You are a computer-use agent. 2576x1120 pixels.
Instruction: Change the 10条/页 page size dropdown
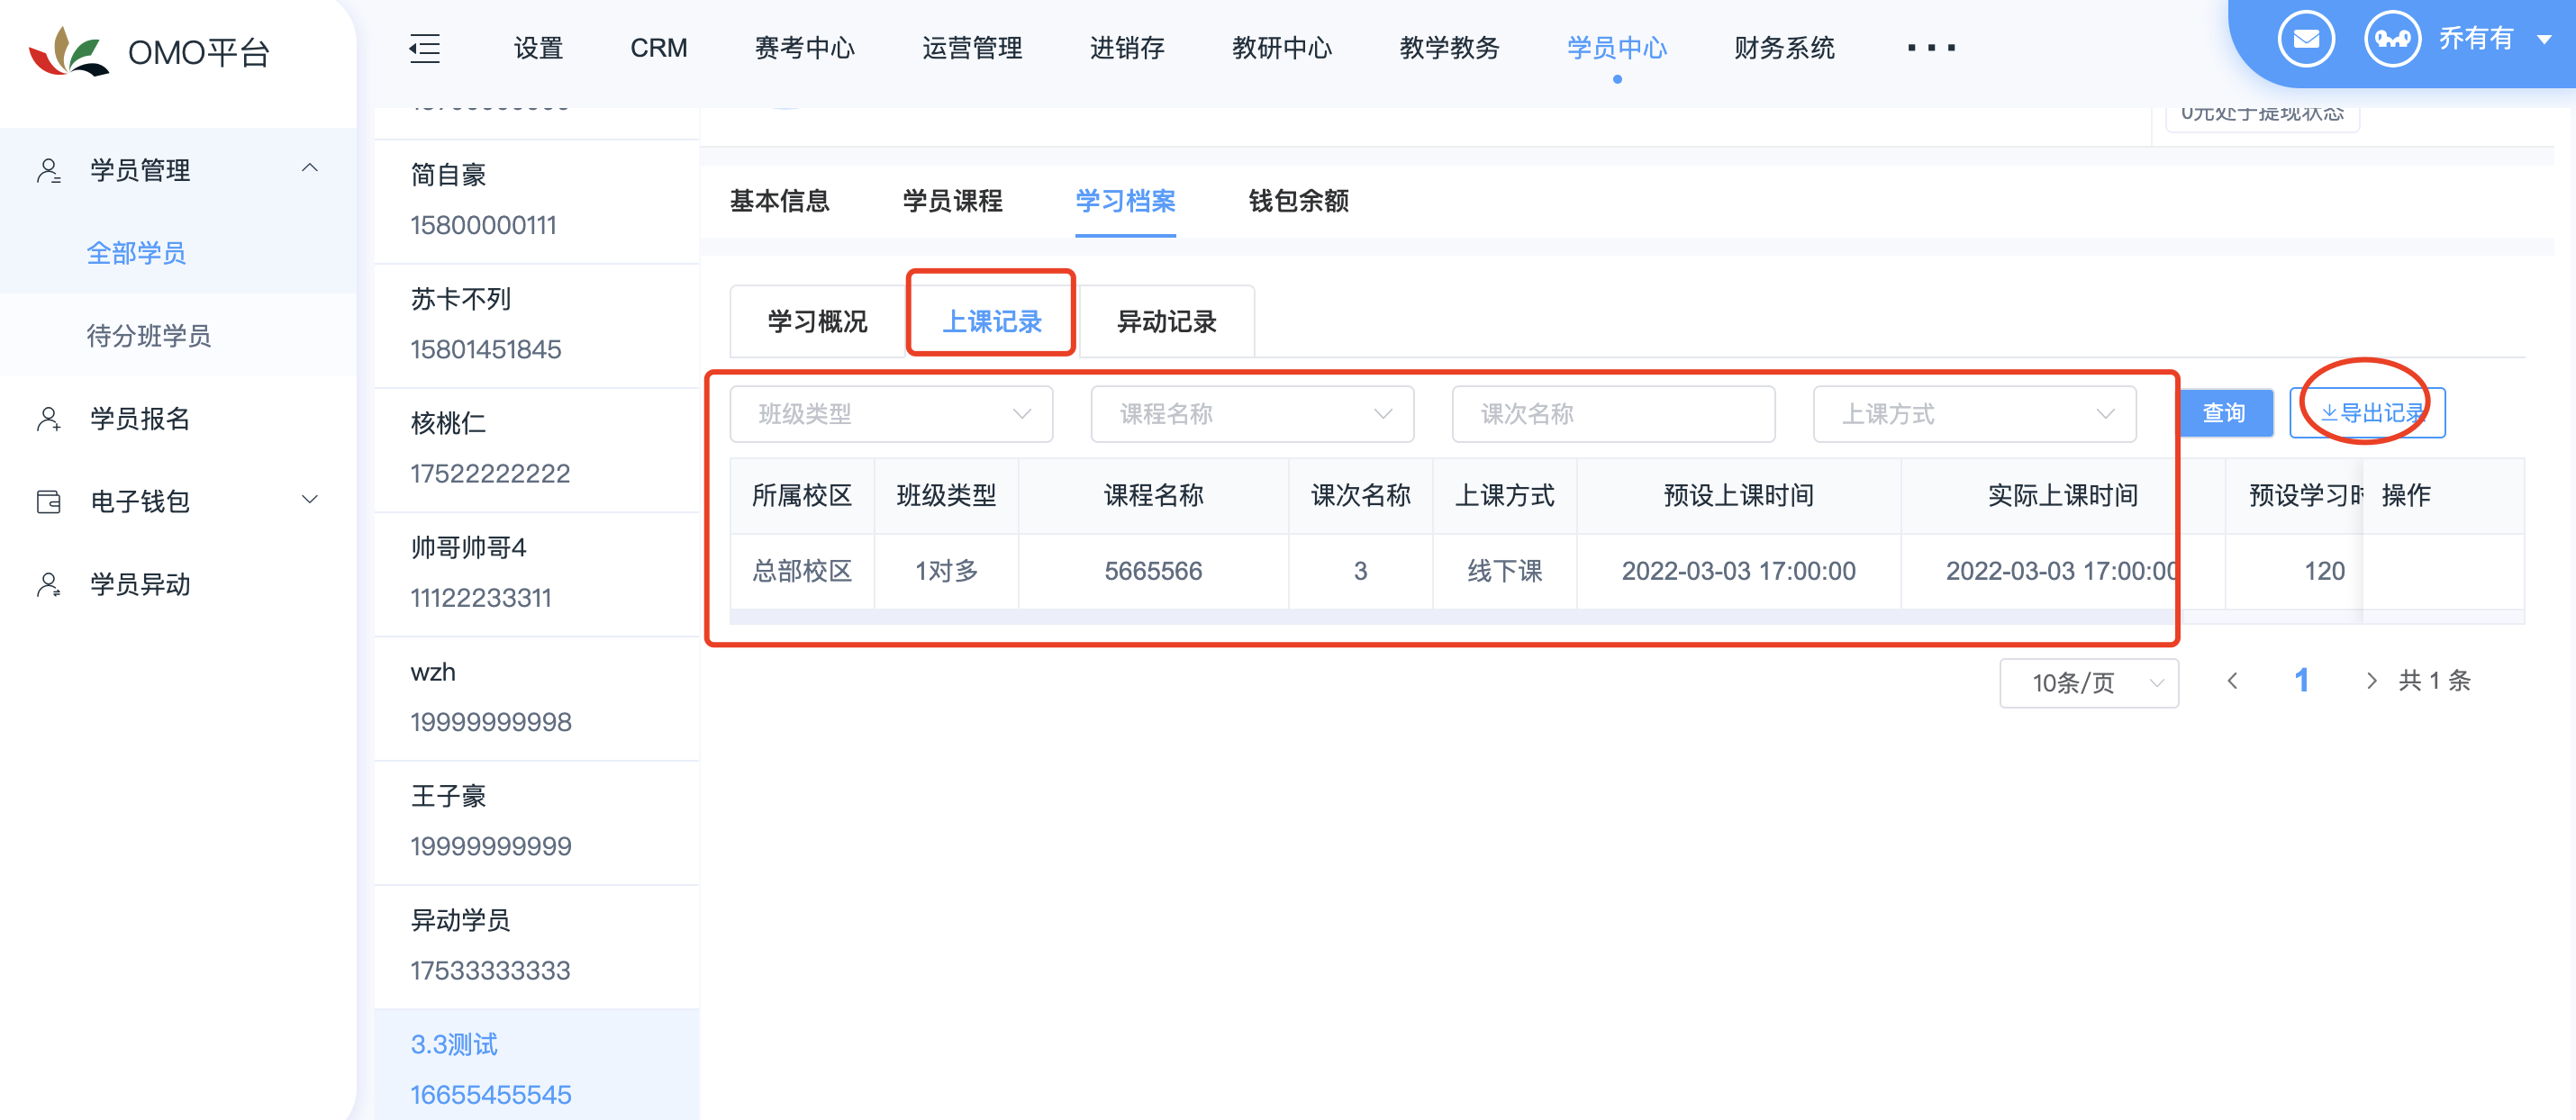(2089, 683)
